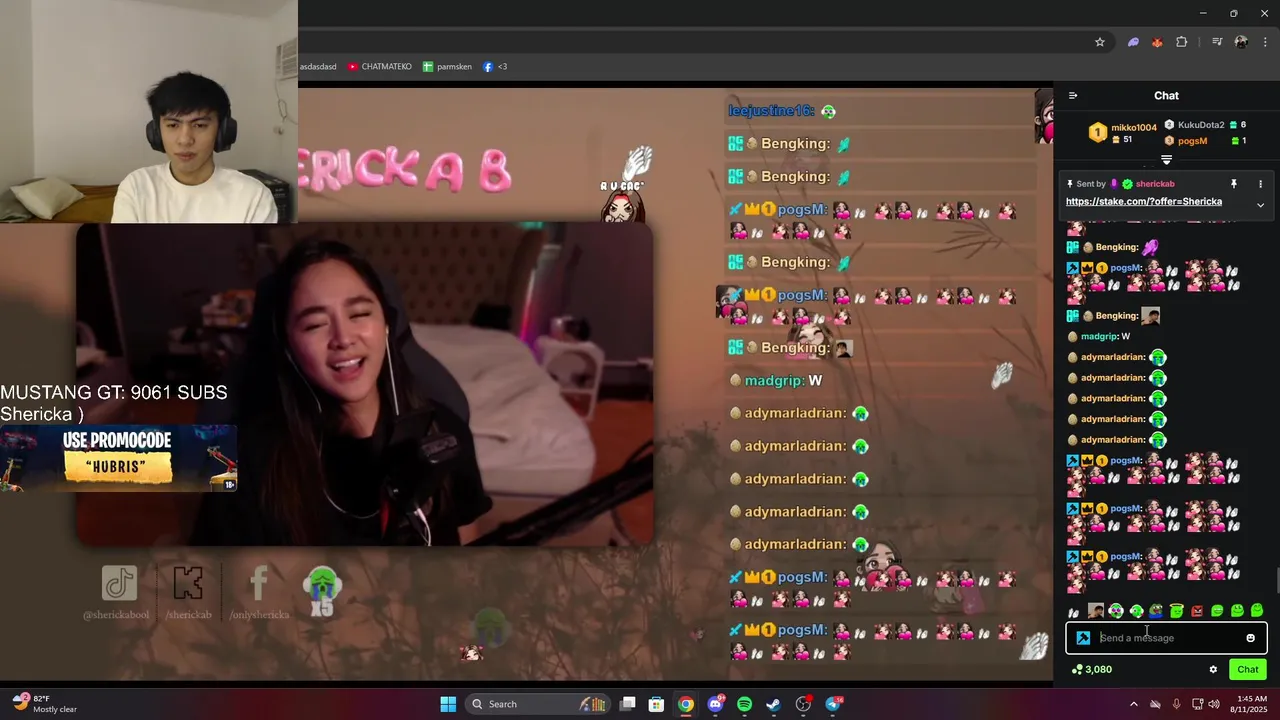Viewport: 1280px width, 720px height.
Task: Open the Phantom wallet extension
Action: (1133, 42)
